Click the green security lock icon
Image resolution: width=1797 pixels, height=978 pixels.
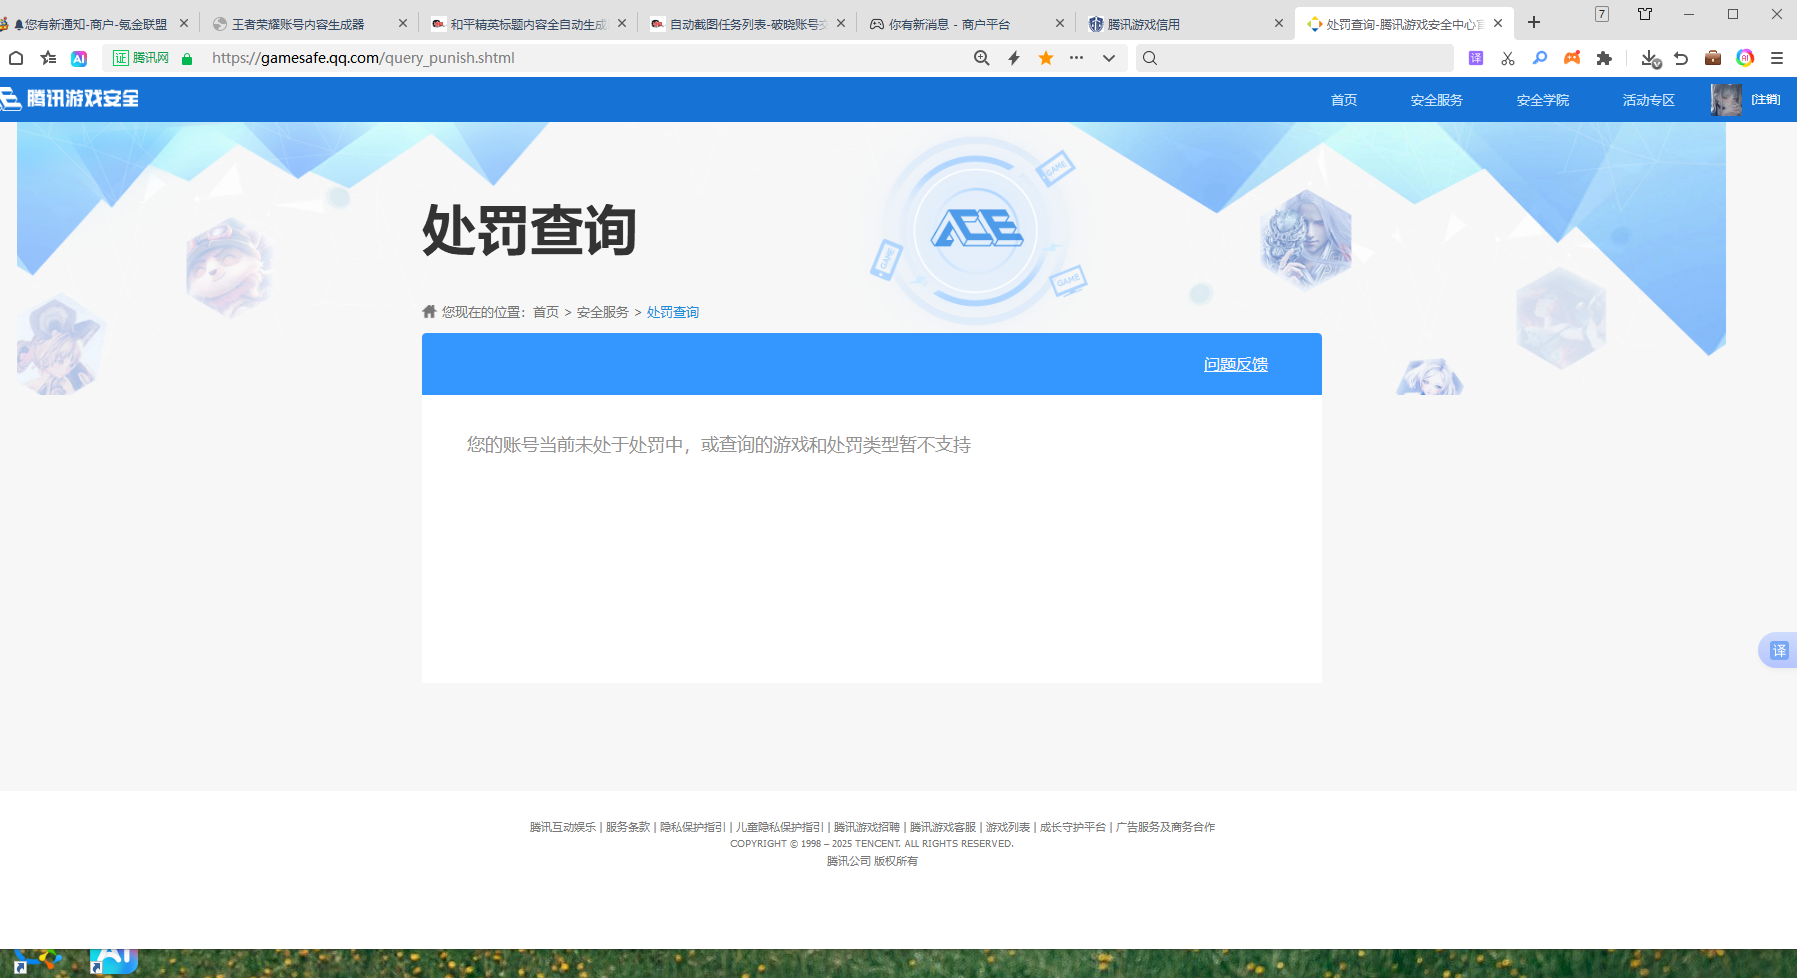[187, 59]
